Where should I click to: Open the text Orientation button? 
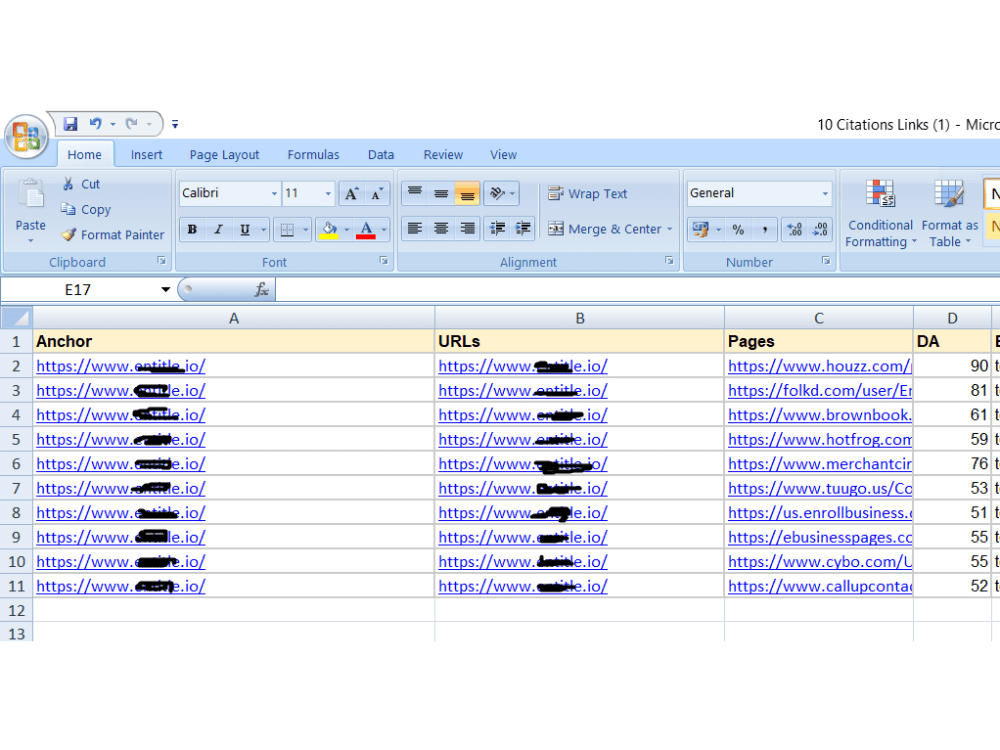click(502, 193)
